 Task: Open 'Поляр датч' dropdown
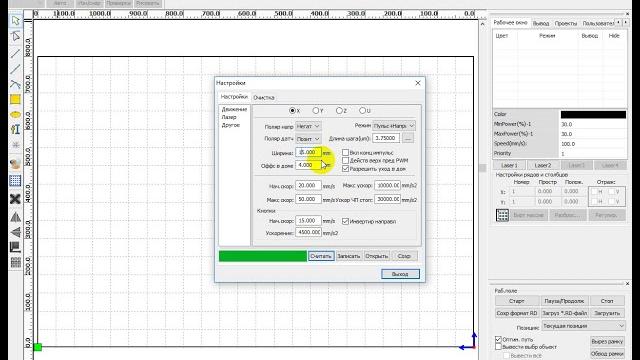coord(308,139)
